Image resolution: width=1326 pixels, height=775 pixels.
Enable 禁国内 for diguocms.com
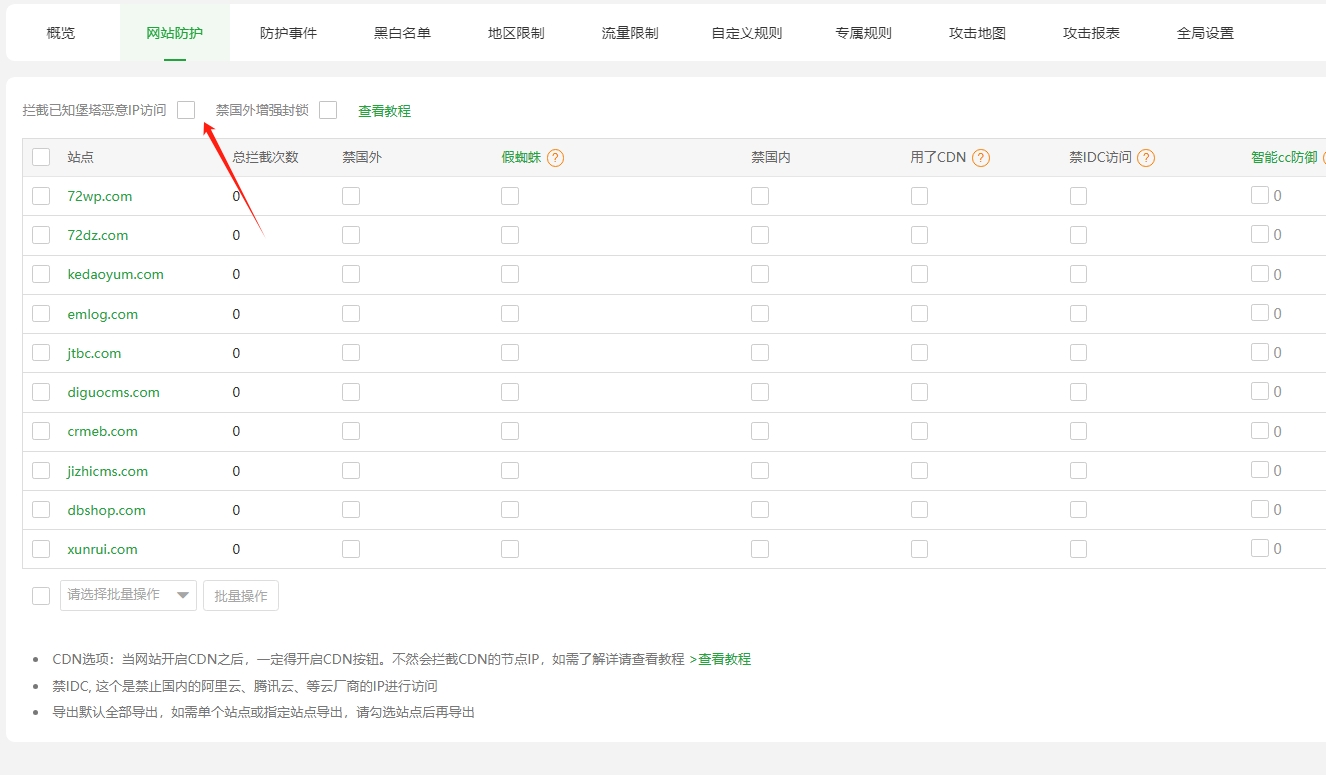(x=760, y=391)
